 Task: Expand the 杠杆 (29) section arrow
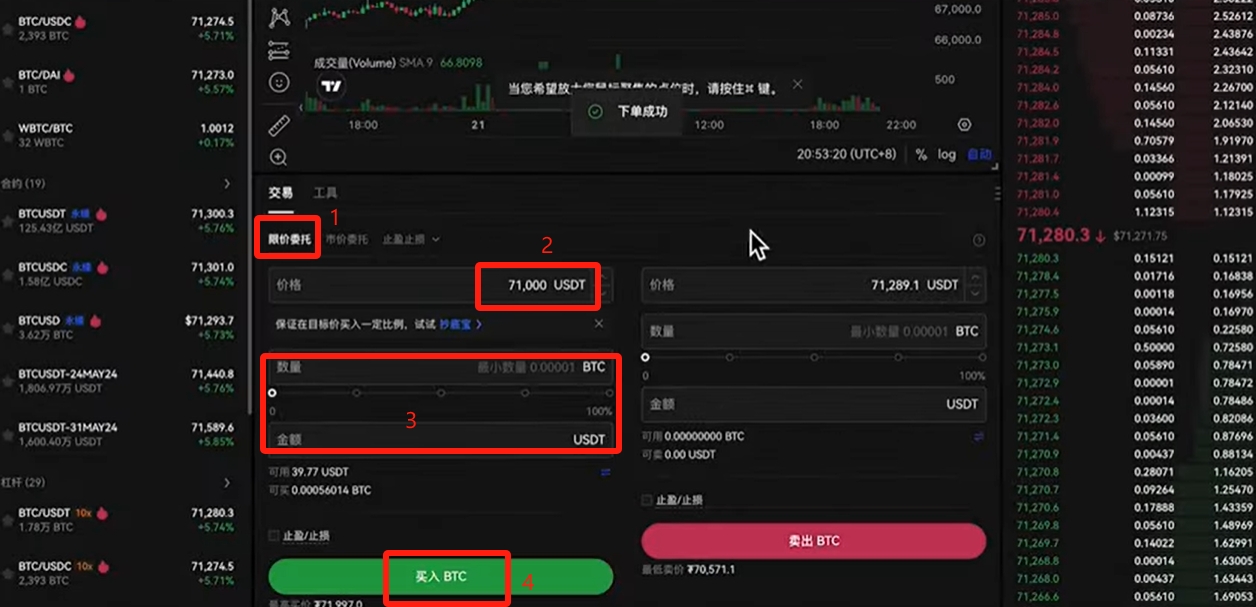coord(227,483)
